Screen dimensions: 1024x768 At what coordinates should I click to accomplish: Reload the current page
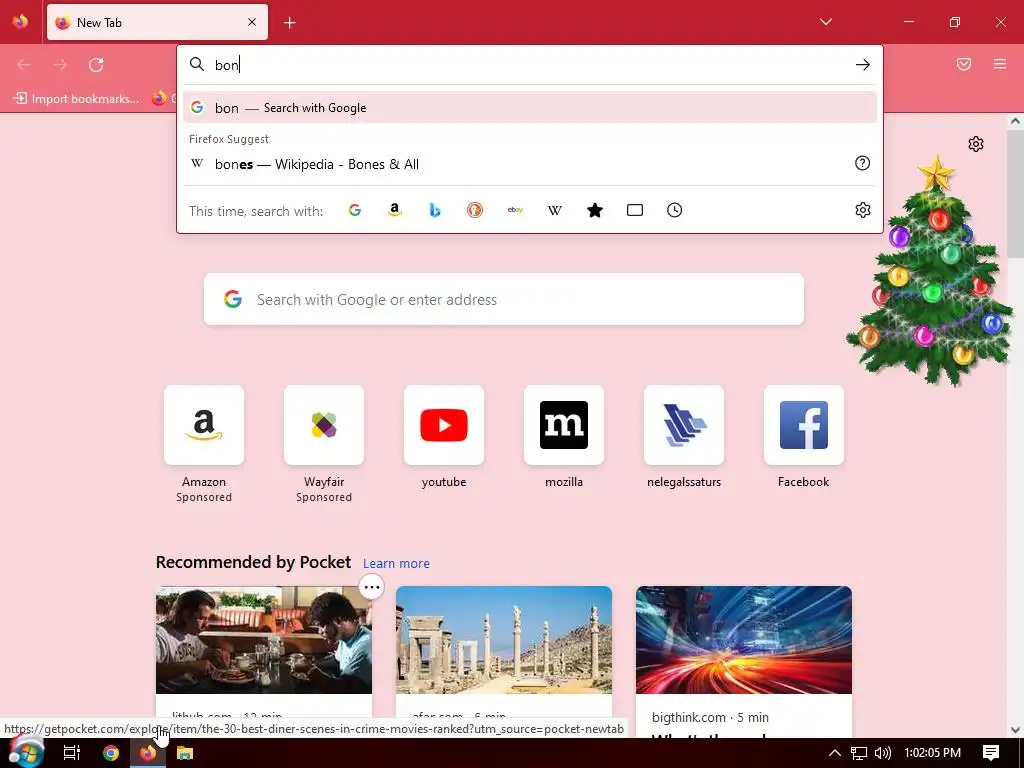tap(96, 64)
